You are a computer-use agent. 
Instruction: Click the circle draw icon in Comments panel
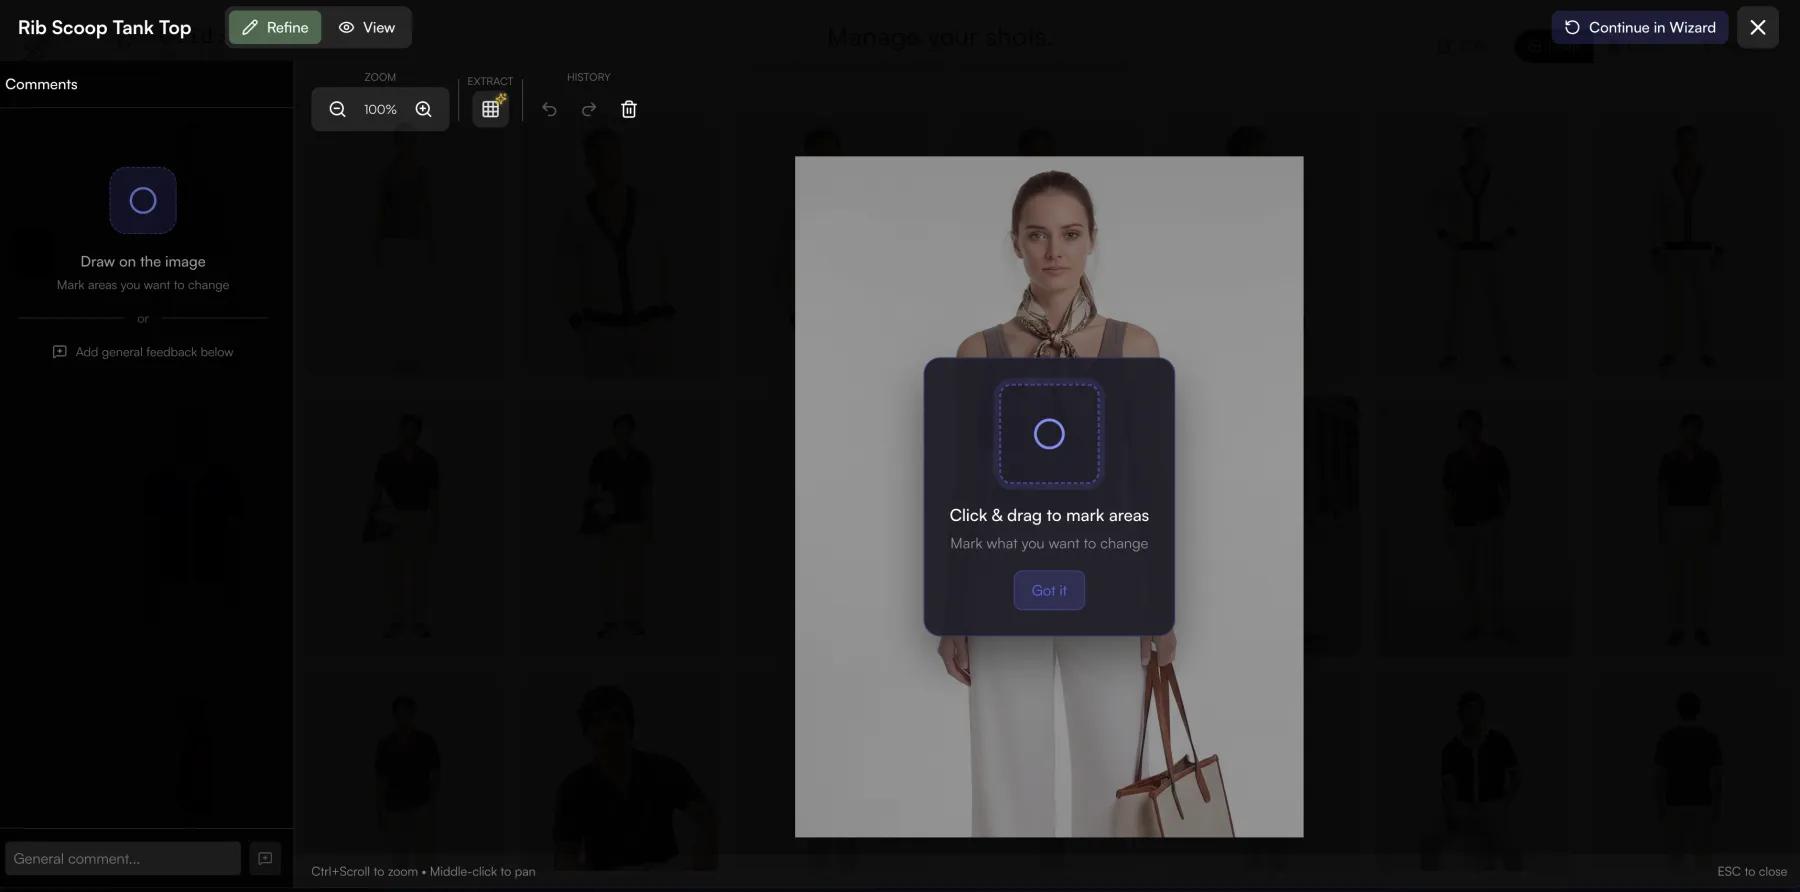pyautogui.click(x=143, y=200)
